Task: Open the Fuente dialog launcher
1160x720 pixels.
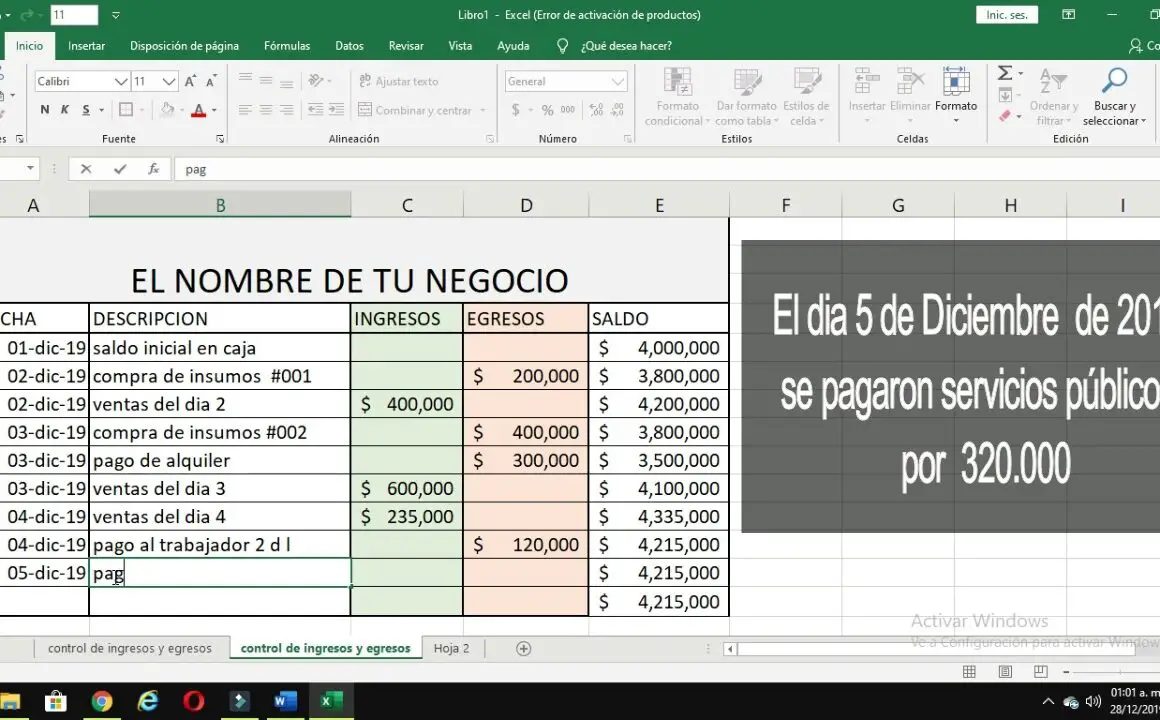Action: [x=220, y=138]
